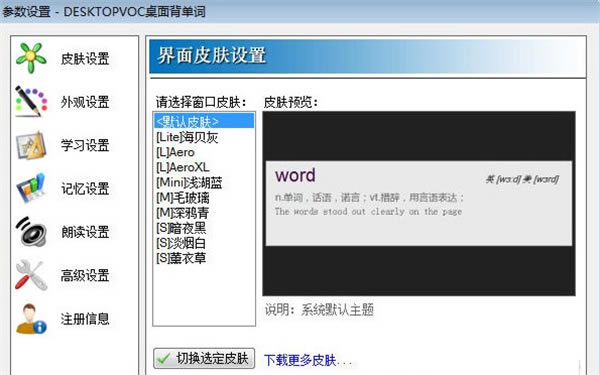Click the green flower skin settings icon
The width and height of the screenshot is (600, 375).
pos(31,58)
